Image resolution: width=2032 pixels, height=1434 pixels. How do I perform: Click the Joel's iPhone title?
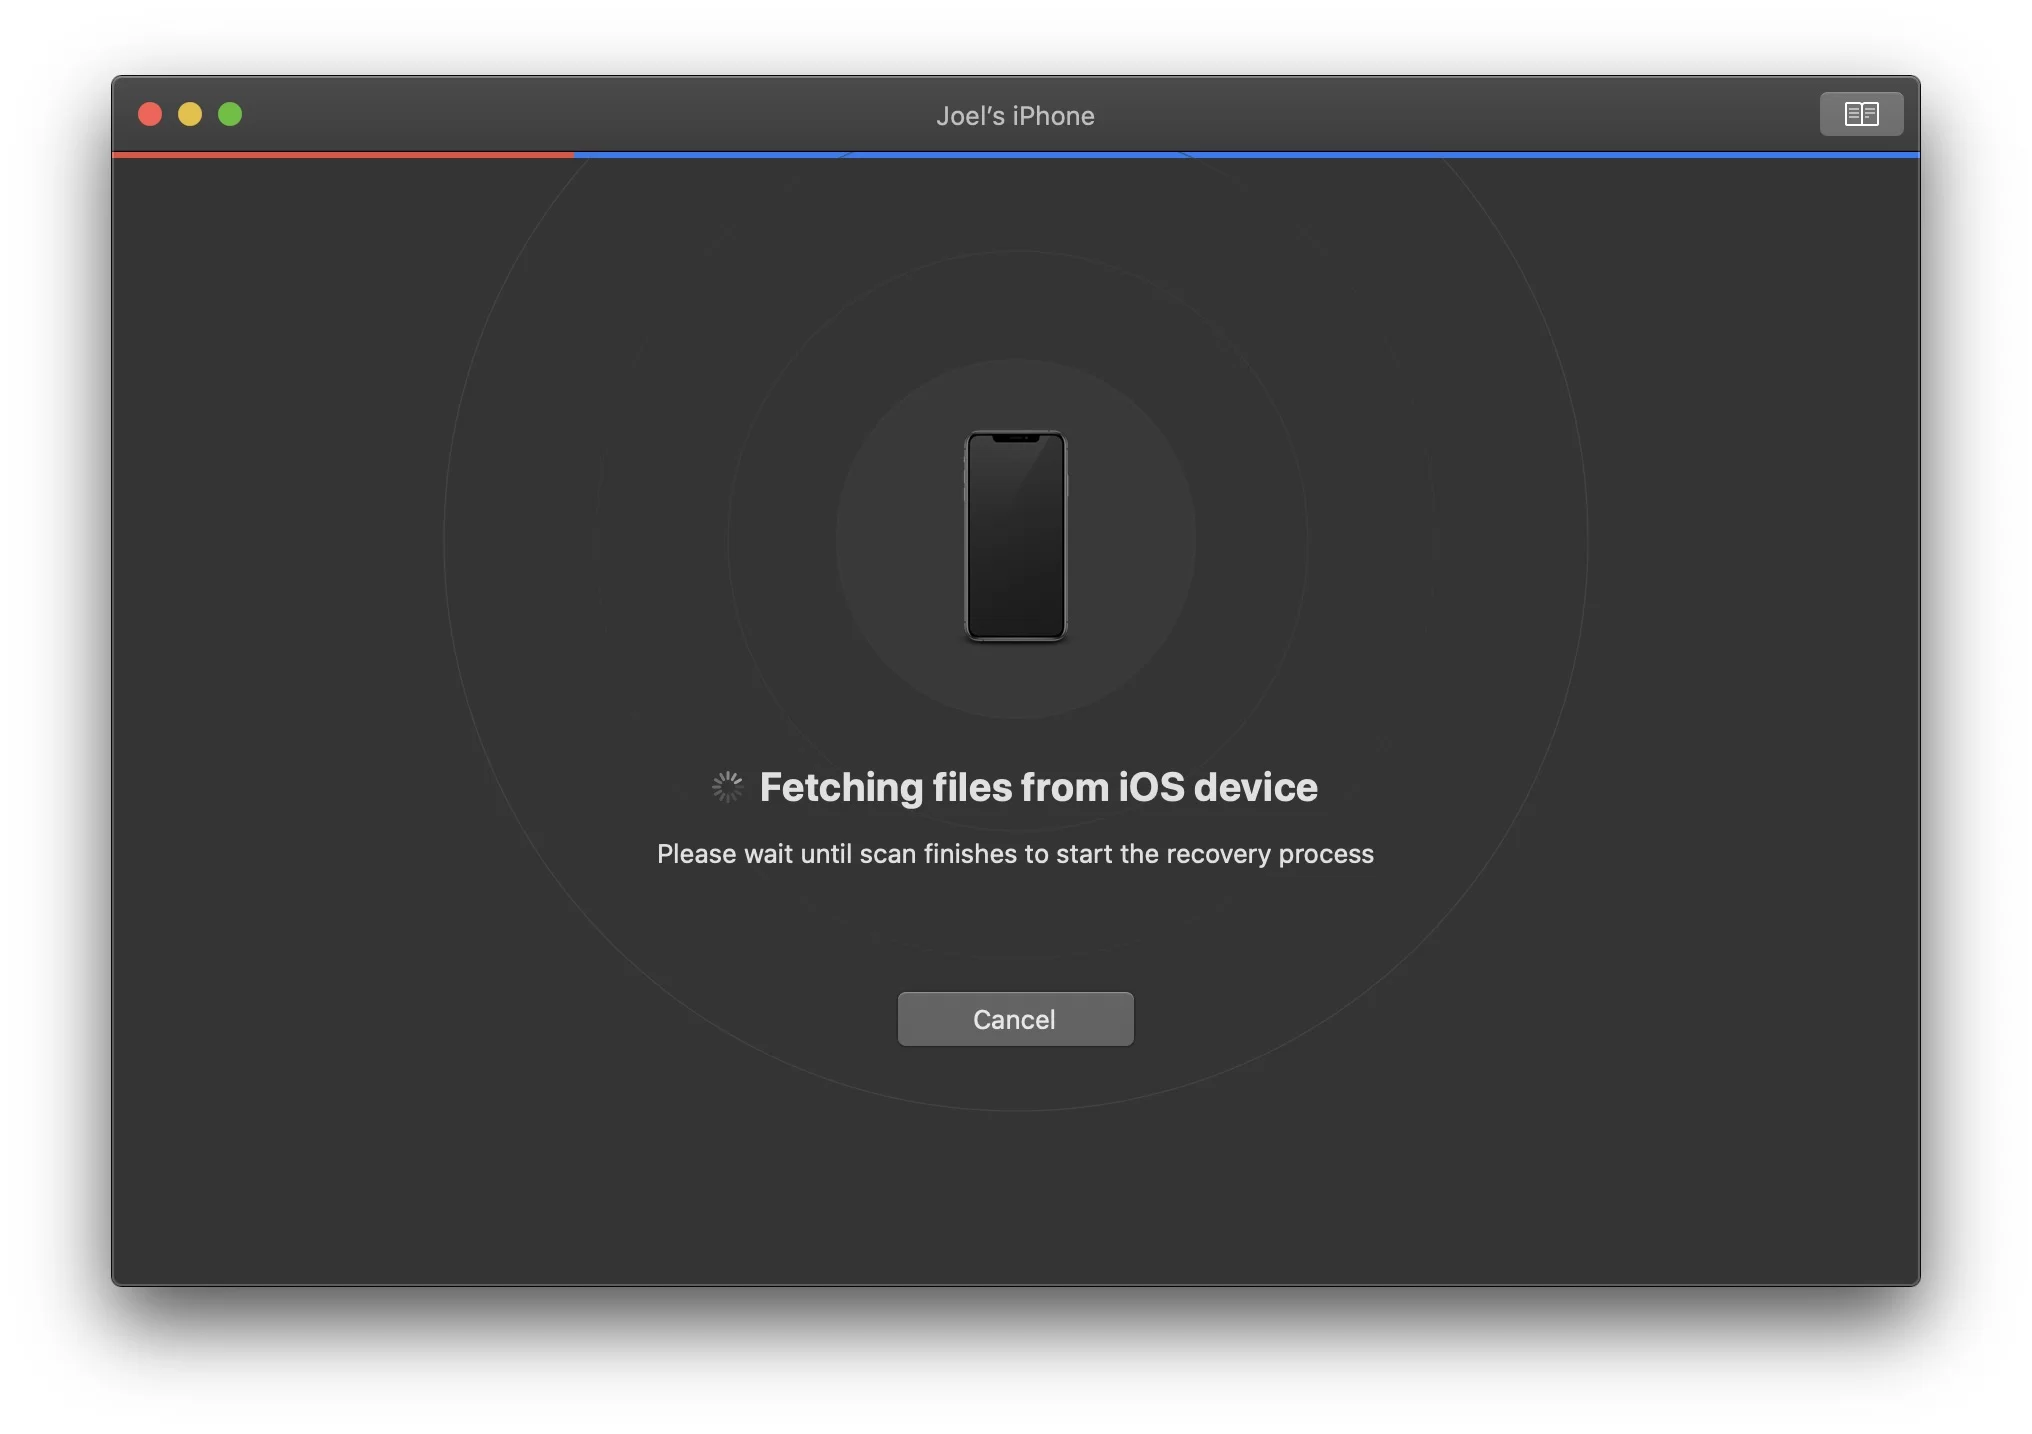point(1015,115)
